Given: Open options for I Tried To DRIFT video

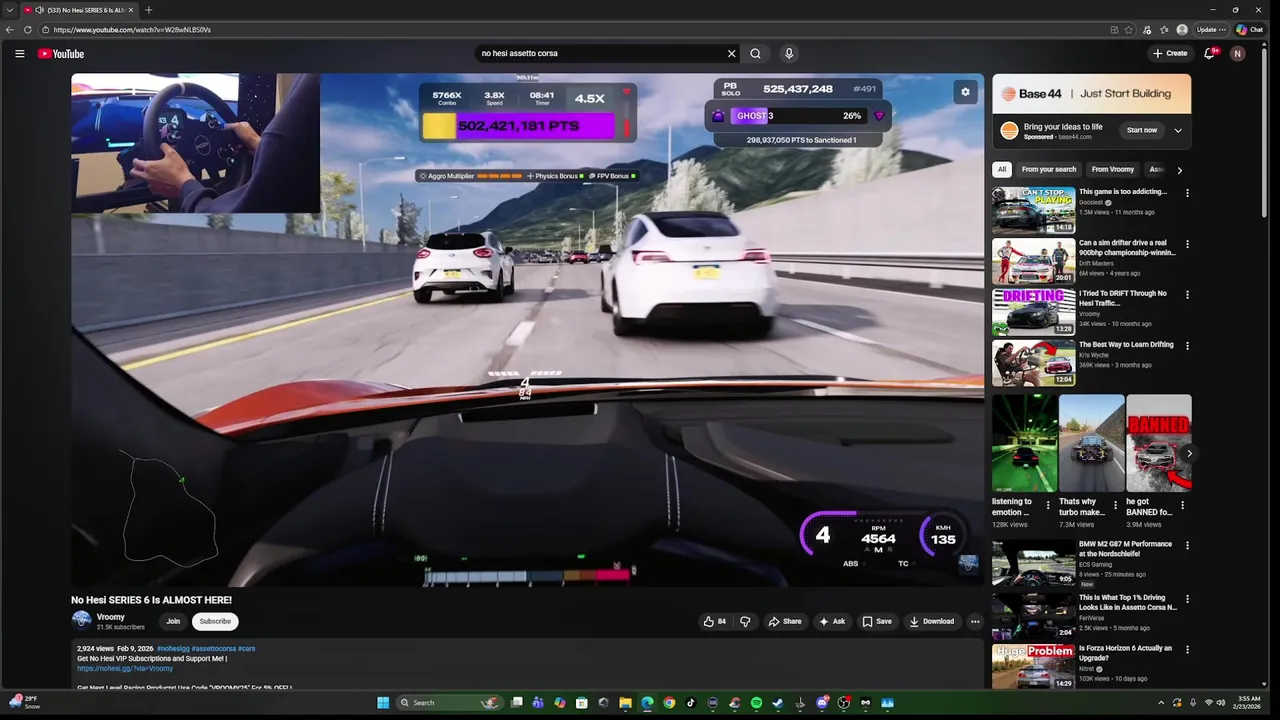Looking at the screenshot, I should (x=1187, y=295).
